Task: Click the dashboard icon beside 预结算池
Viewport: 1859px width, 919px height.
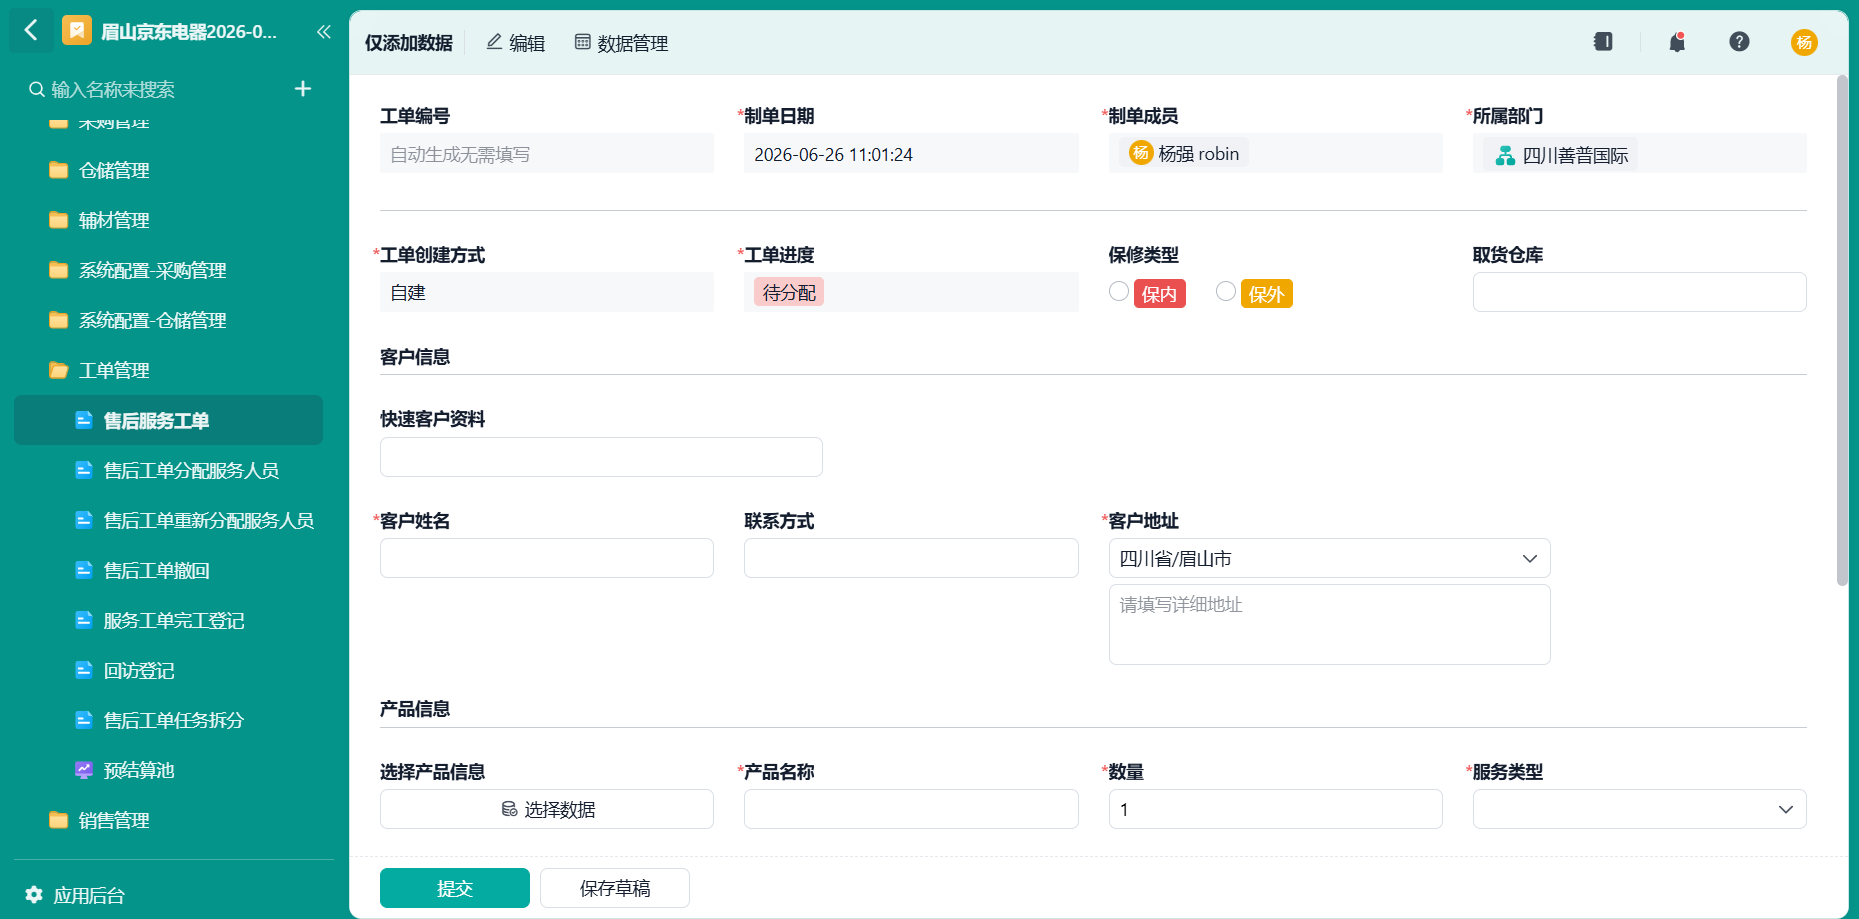Action: click(84, 770)
